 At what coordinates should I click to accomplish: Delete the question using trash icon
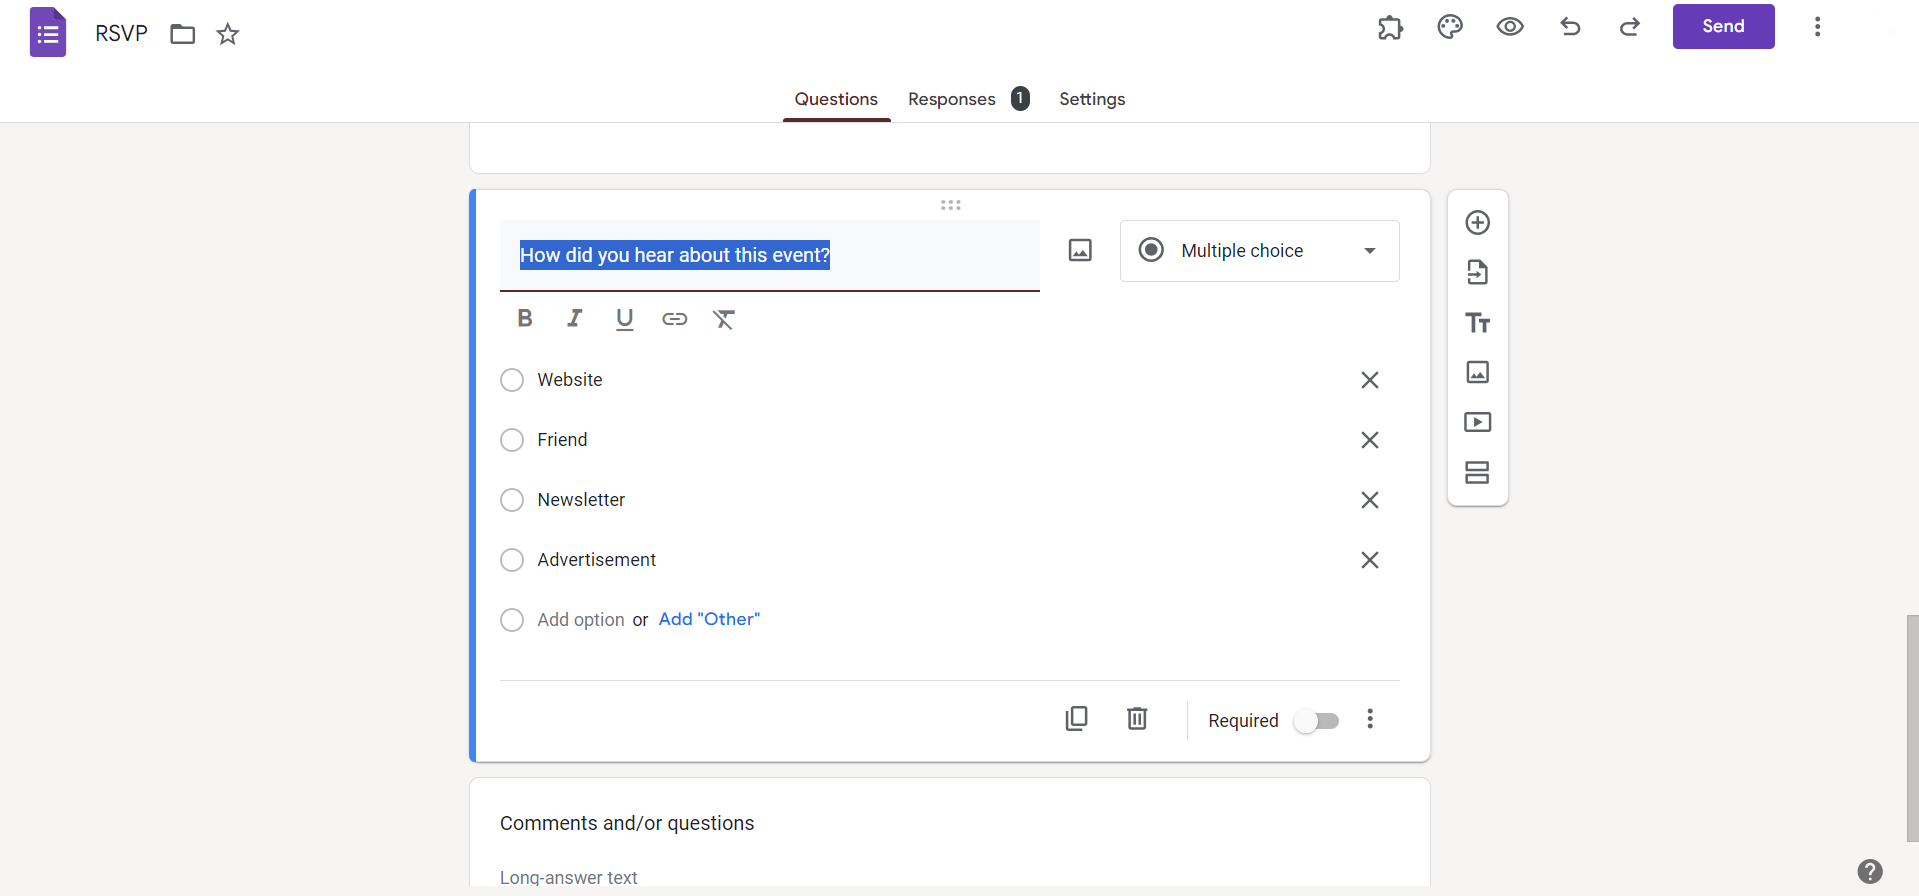click(x=1137, y=719)
